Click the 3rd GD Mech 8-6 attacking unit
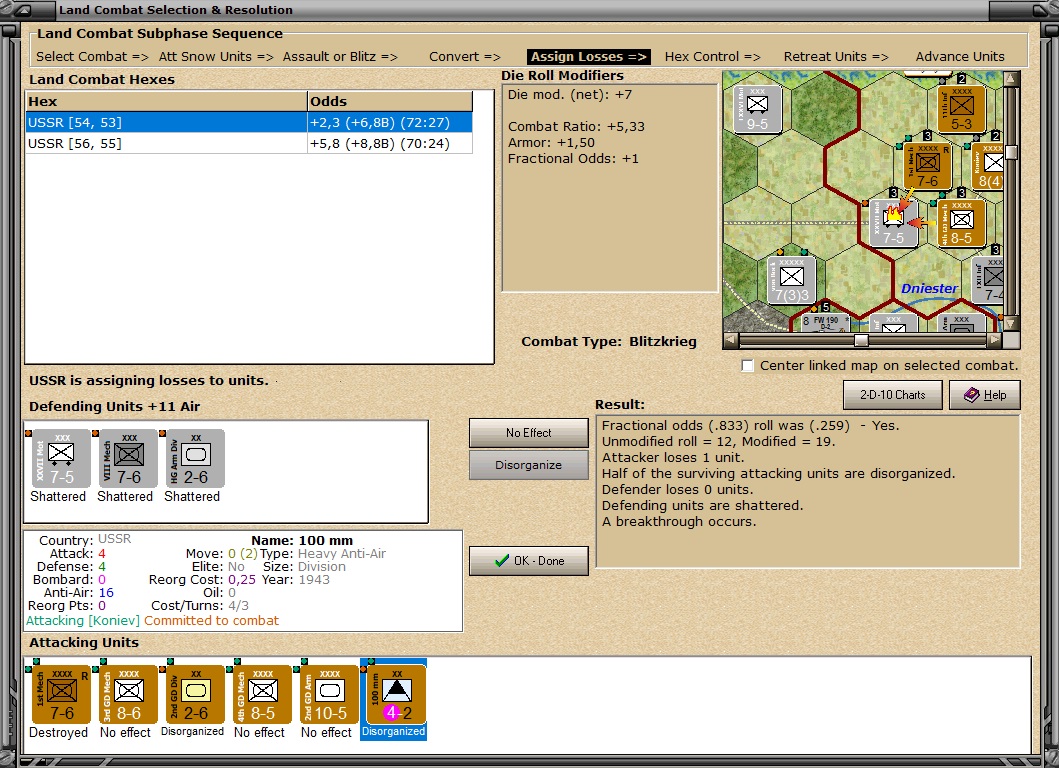The width and height of the screenshot is (1059, 768). pyautogui.click(x=126, y=695)
